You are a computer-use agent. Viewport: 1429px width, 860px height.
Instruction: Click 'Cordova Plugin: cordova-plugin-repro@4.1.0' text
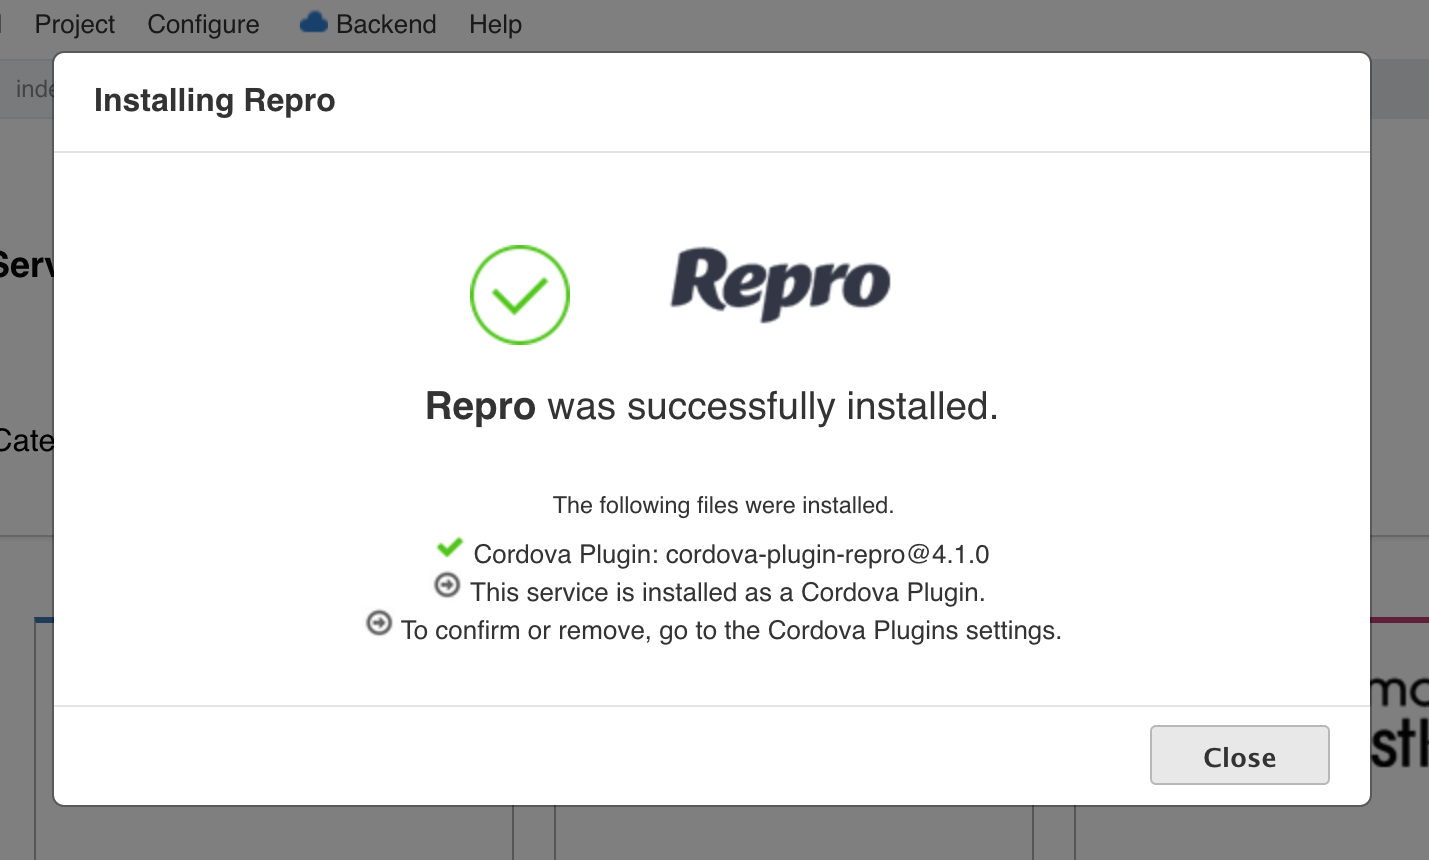tap(731, 554)
